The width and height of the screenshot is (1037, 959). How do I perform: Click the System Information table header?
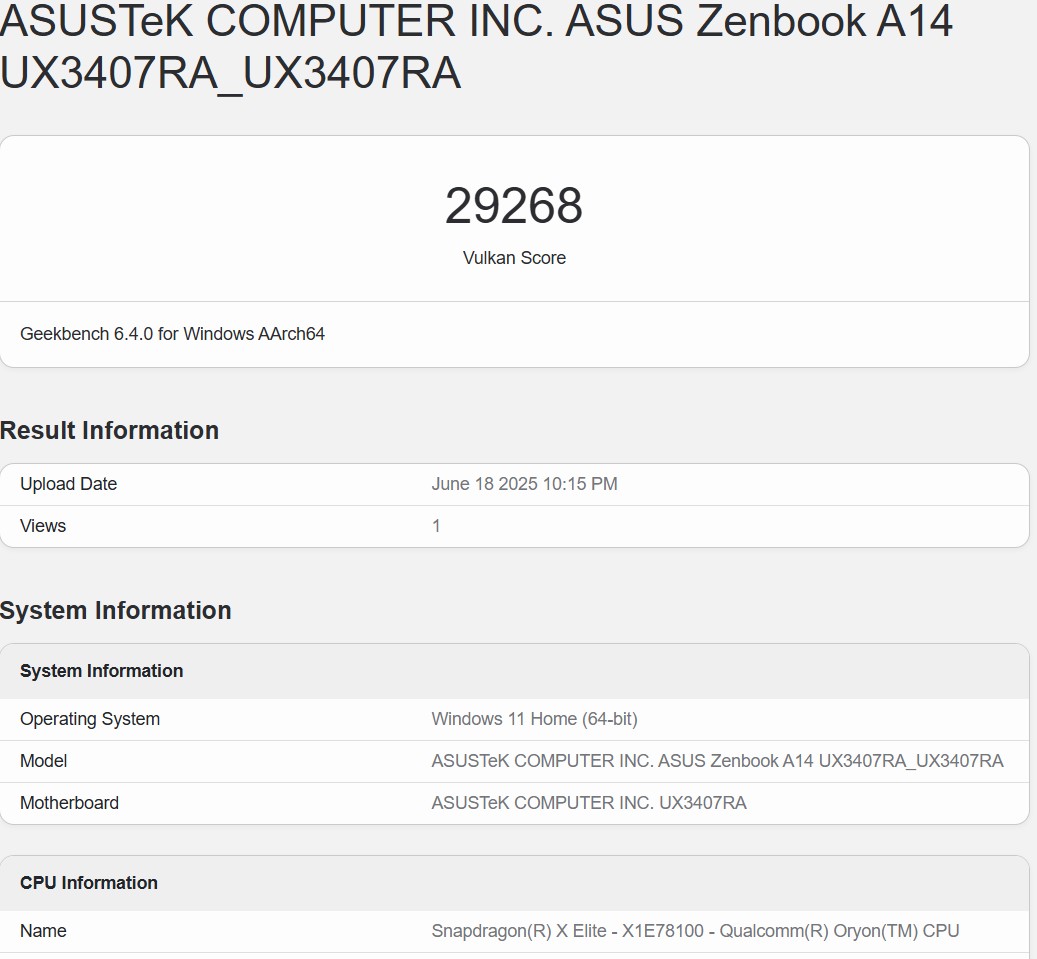(x=101, y=671)
